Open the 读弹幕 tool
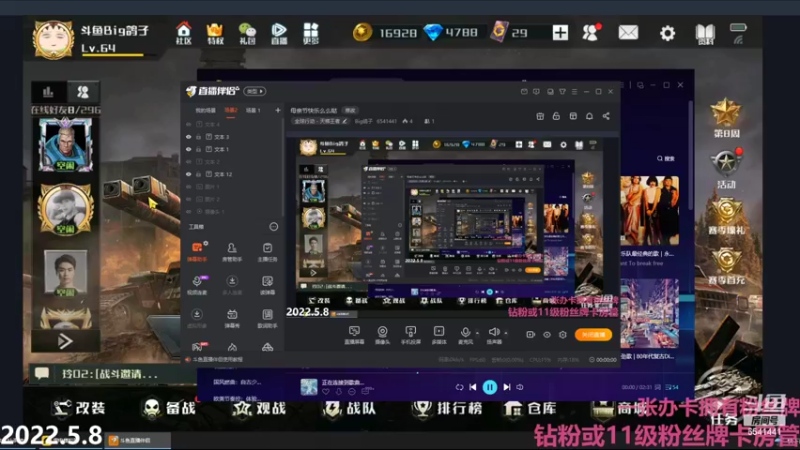Viewport: 800px width, 450px height. (x=267, y=285)
